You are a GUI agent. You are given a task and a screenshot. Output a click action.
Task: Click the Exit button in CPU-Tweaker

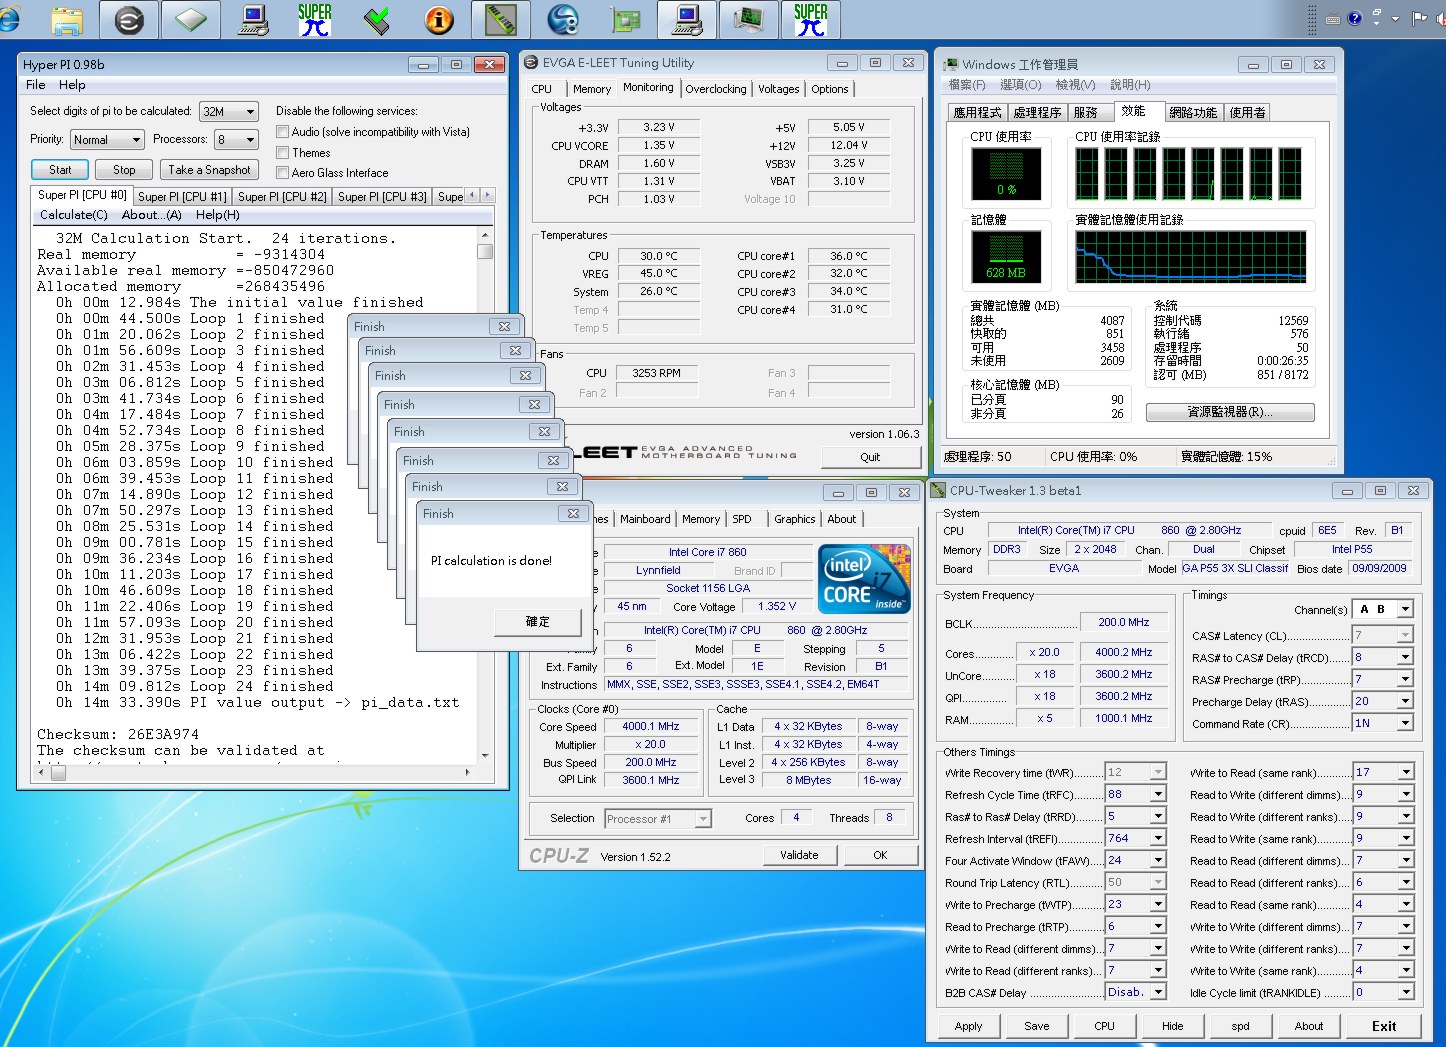1384,1026
